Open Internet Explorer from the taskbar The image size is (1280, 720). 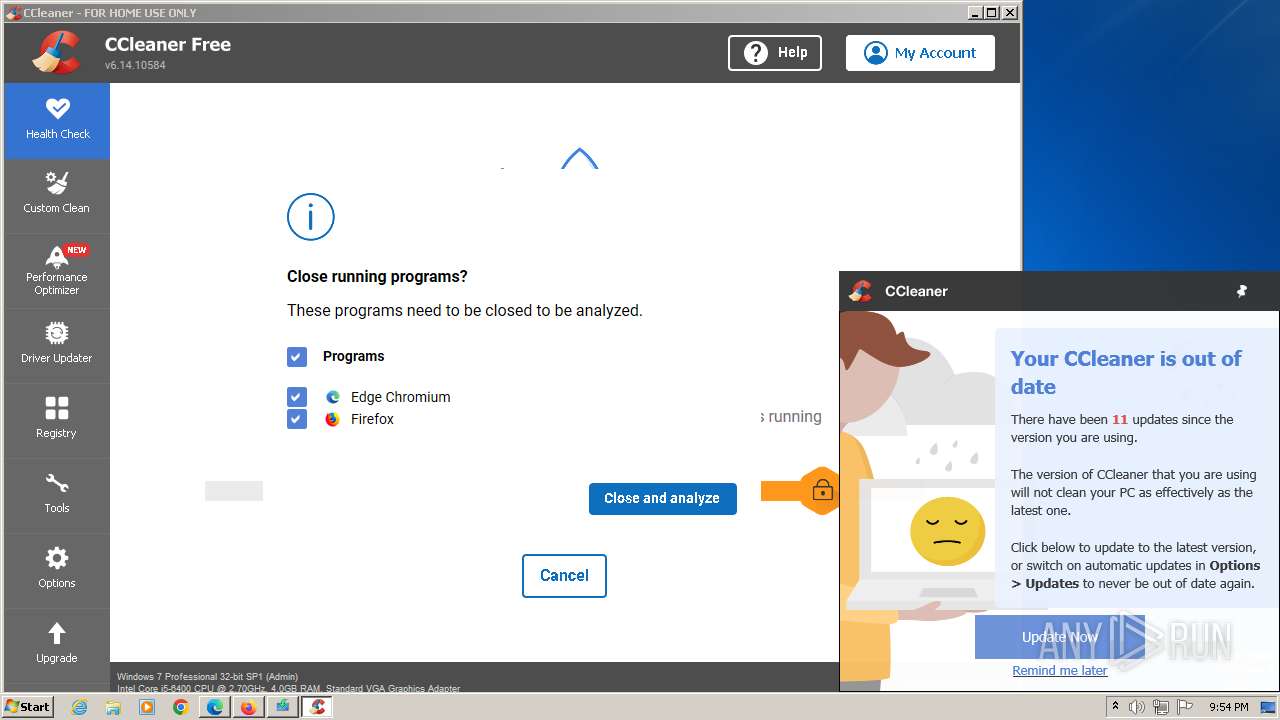click(80, 707)
